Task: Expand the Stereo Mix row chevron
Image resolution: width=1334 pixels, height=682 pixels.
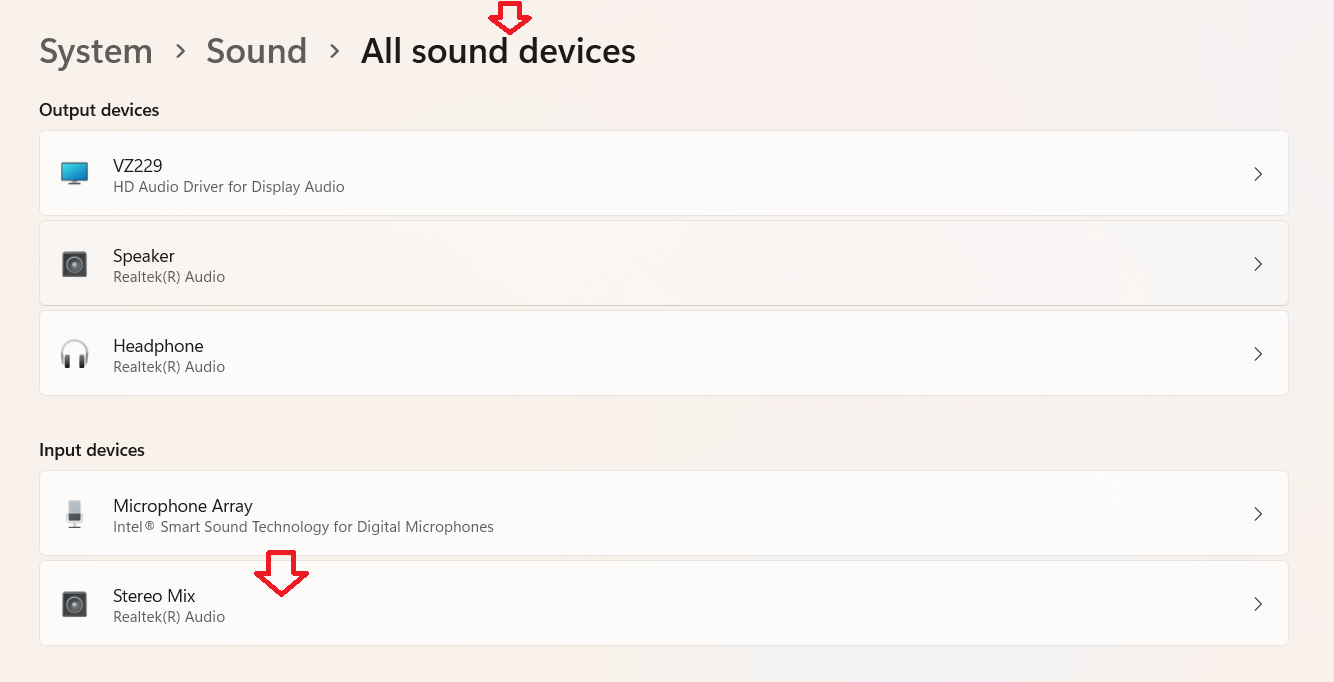Action: (x=1258, y=604)
